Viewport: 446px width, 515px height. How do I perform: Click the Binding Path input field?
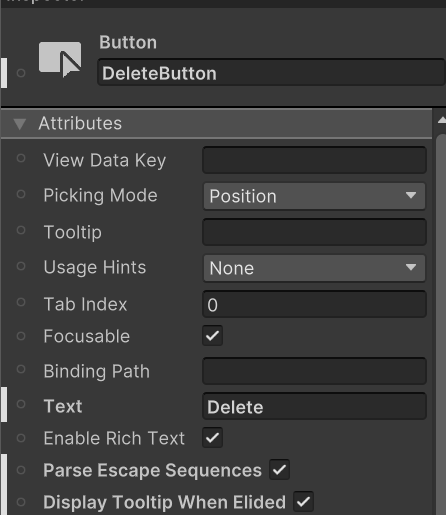[314, 371]
